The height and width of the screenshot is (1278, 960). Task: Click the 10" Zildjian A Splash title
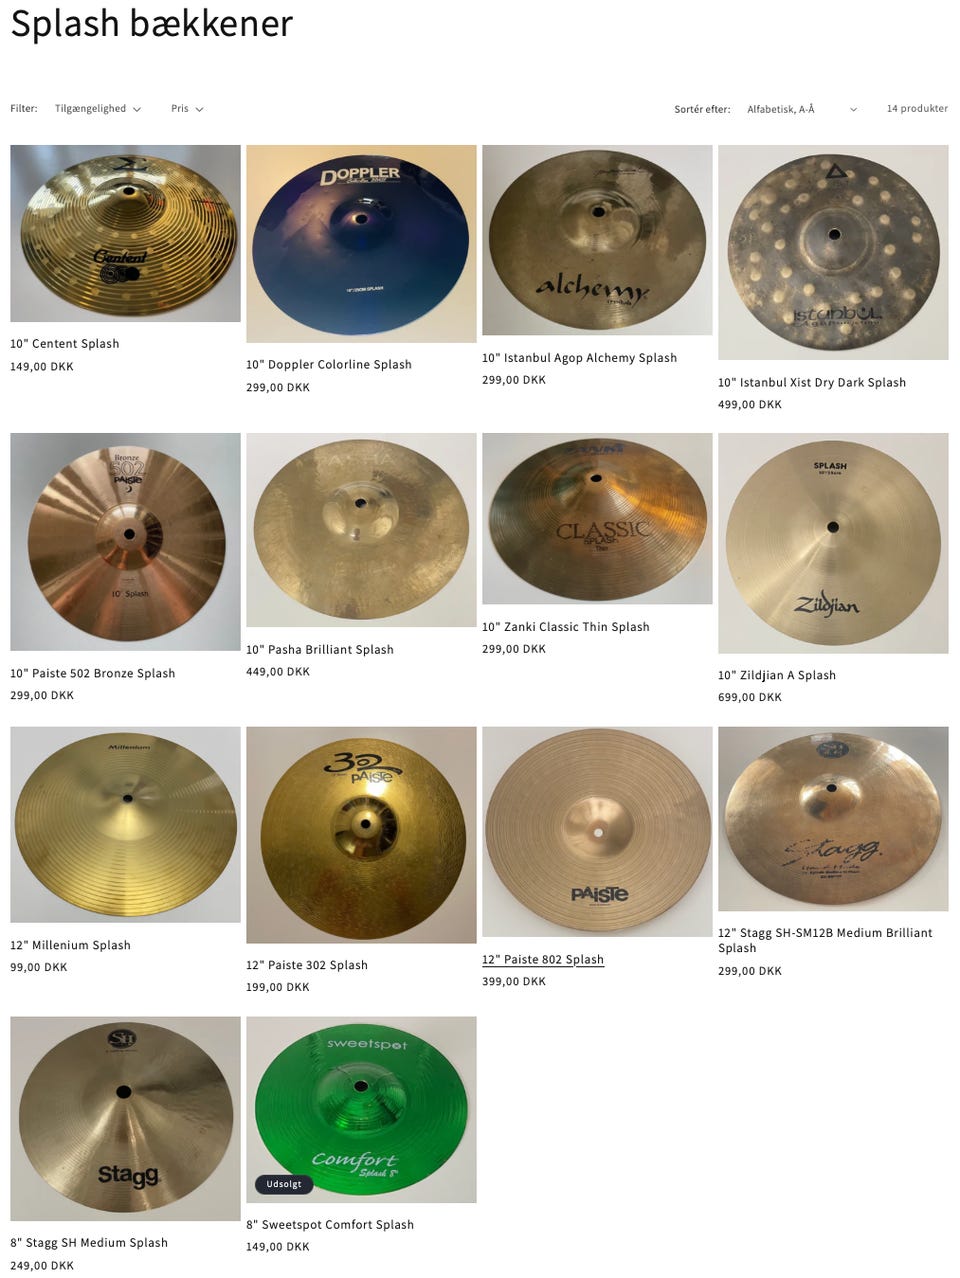pyautogui.click(x=777, y=676)
